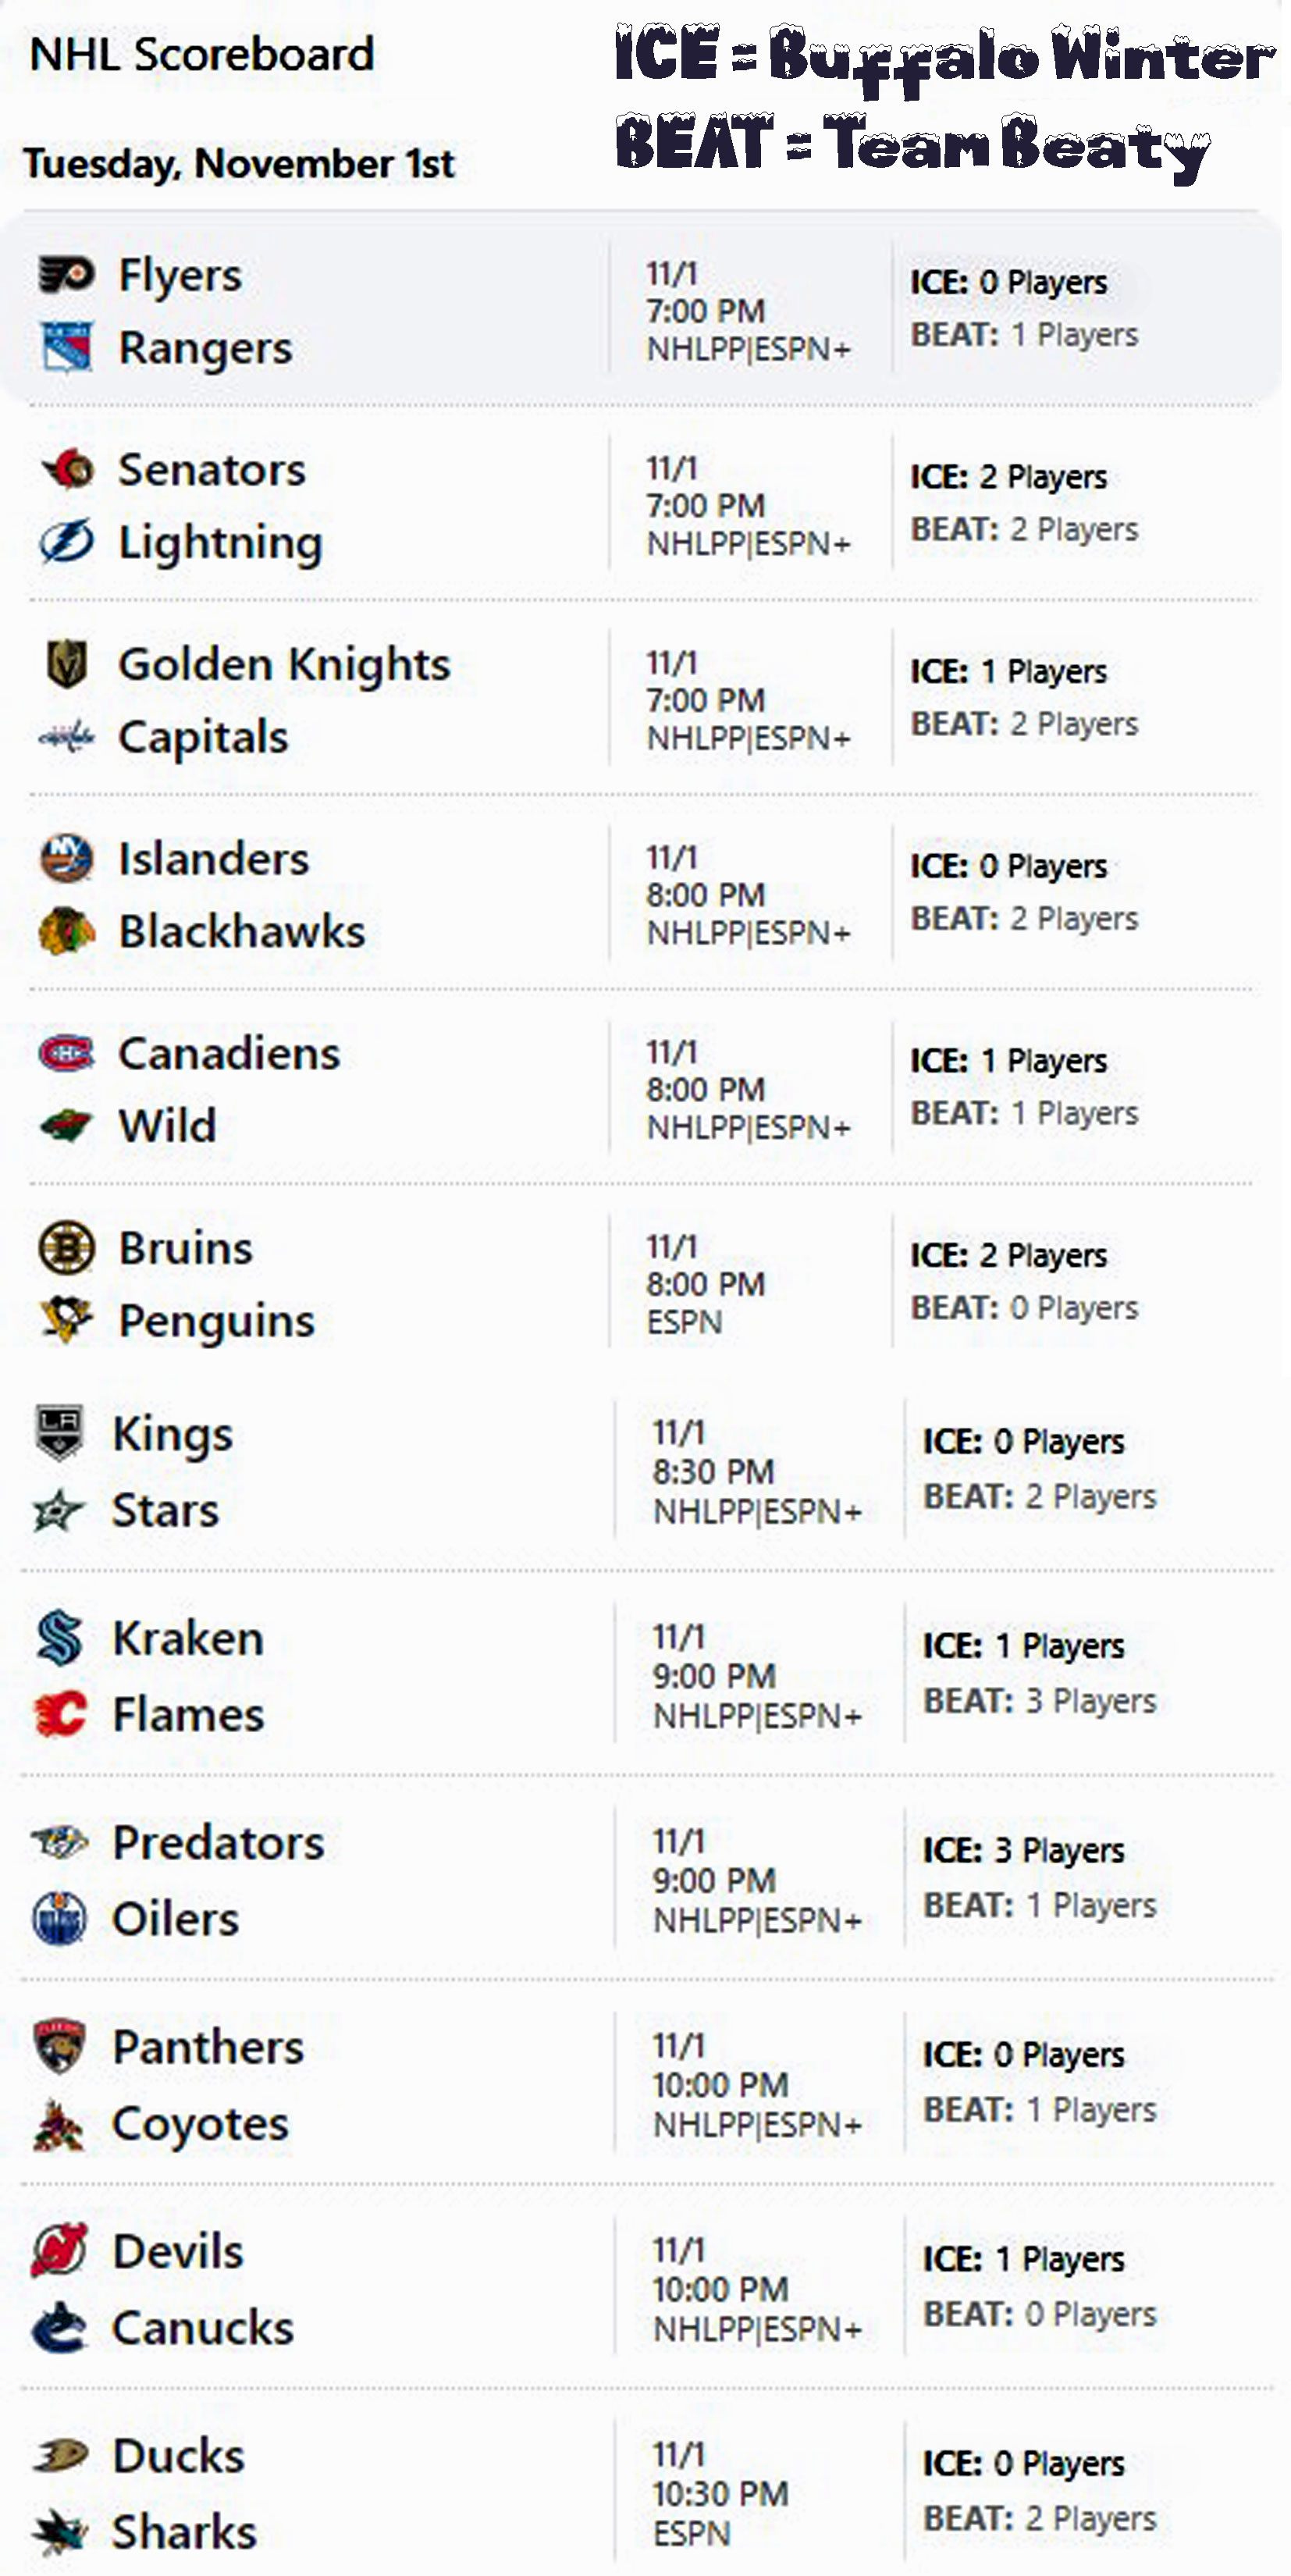Image resolution: width=1291 pixels, height=2576 pixels.
Task: Open the Islanders team name link
Action: click(213, 859)
